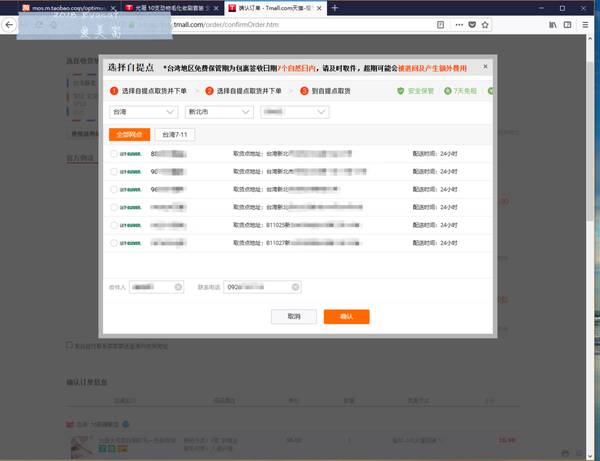Click the green 安全保管 shield badge
Image resolution: width=600 pixels, height=461 pixels.
416,91
